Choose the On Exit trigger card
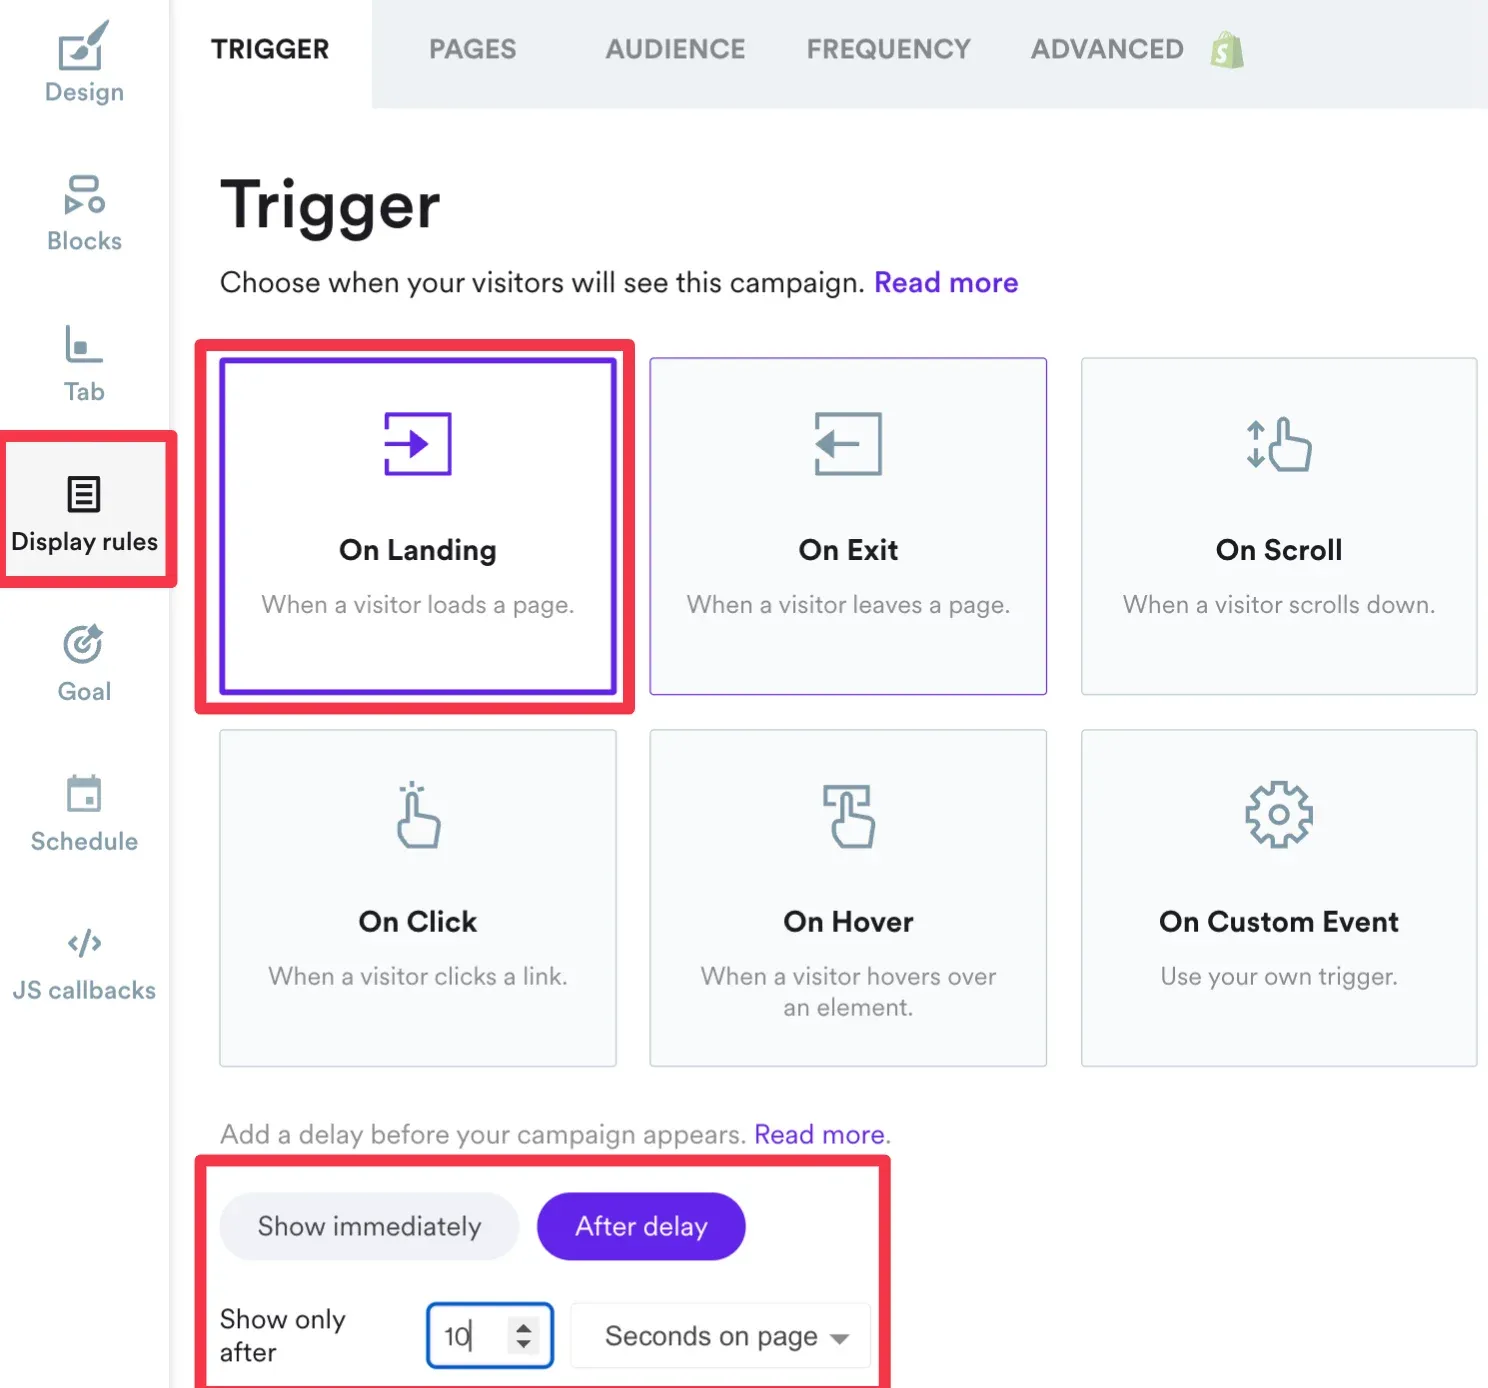Image resolution: width=1488 pixels, height=1388 pixels. click(x=848, y=526)
